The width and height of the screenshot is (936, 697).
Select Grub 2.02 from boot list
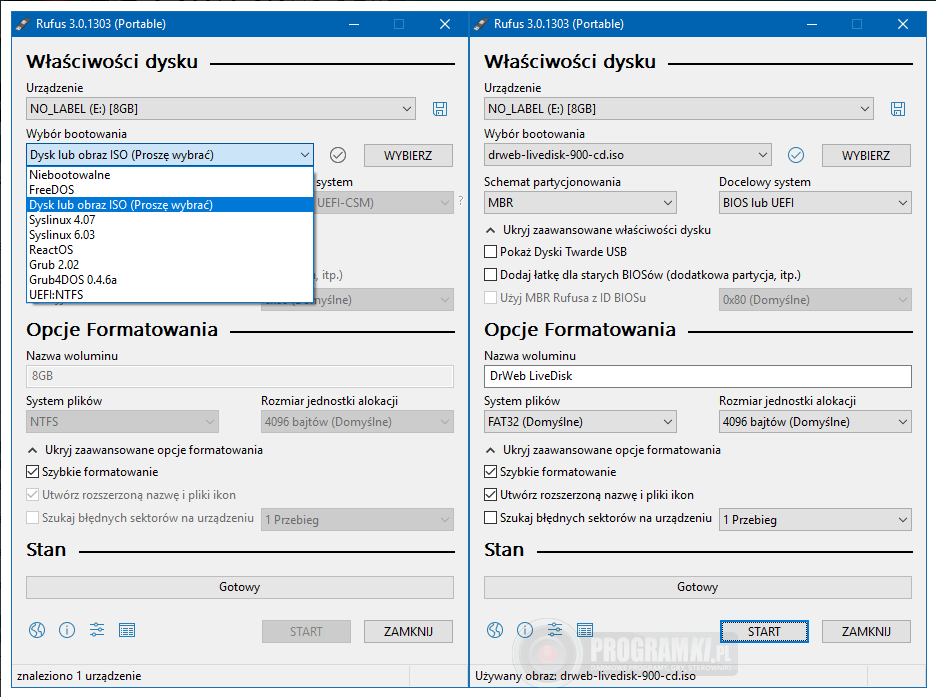170,264
